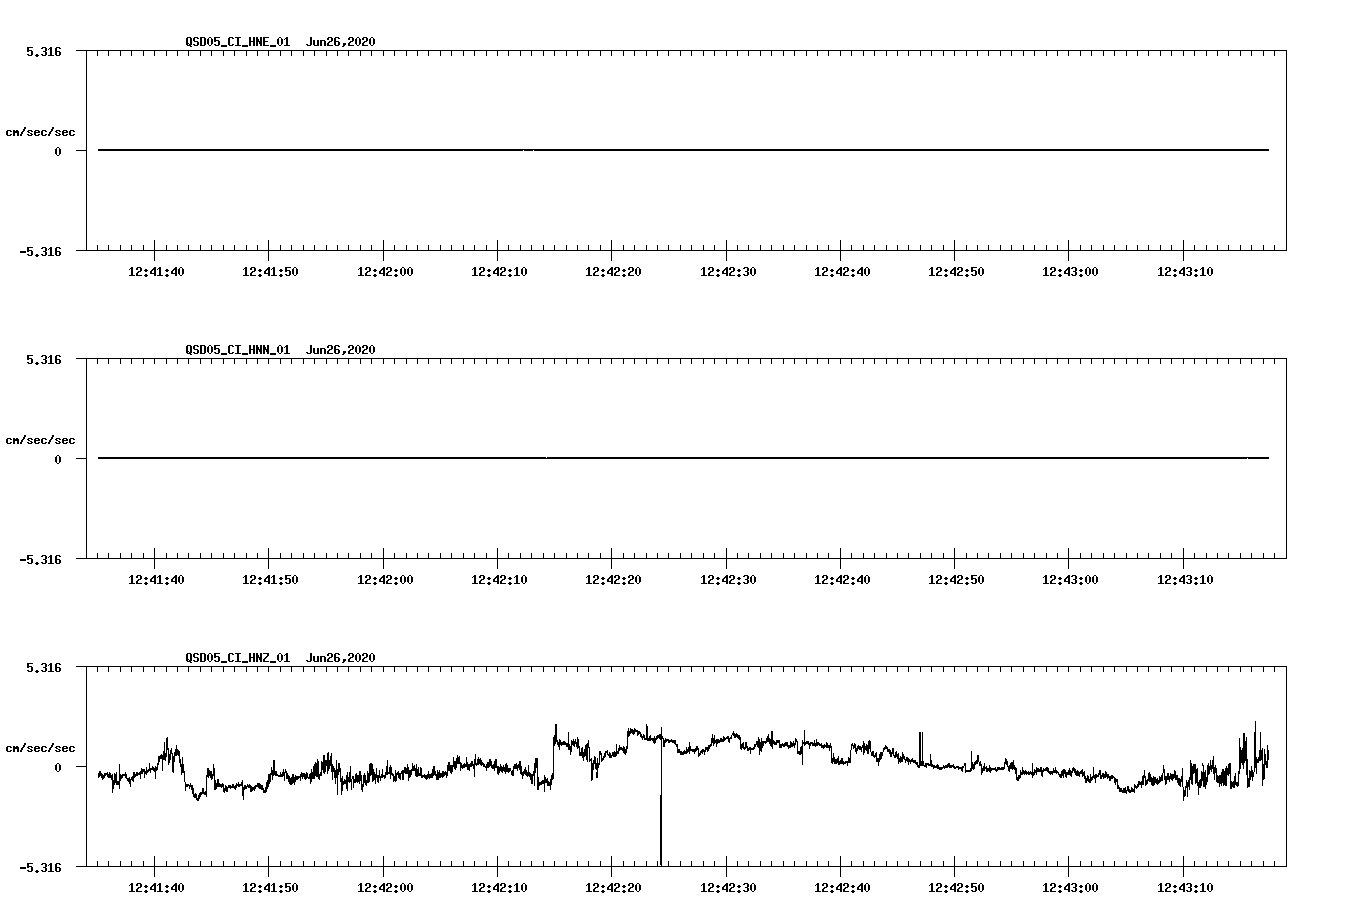Click the -5.316 lower limit of HNE plot

point(40,252)
